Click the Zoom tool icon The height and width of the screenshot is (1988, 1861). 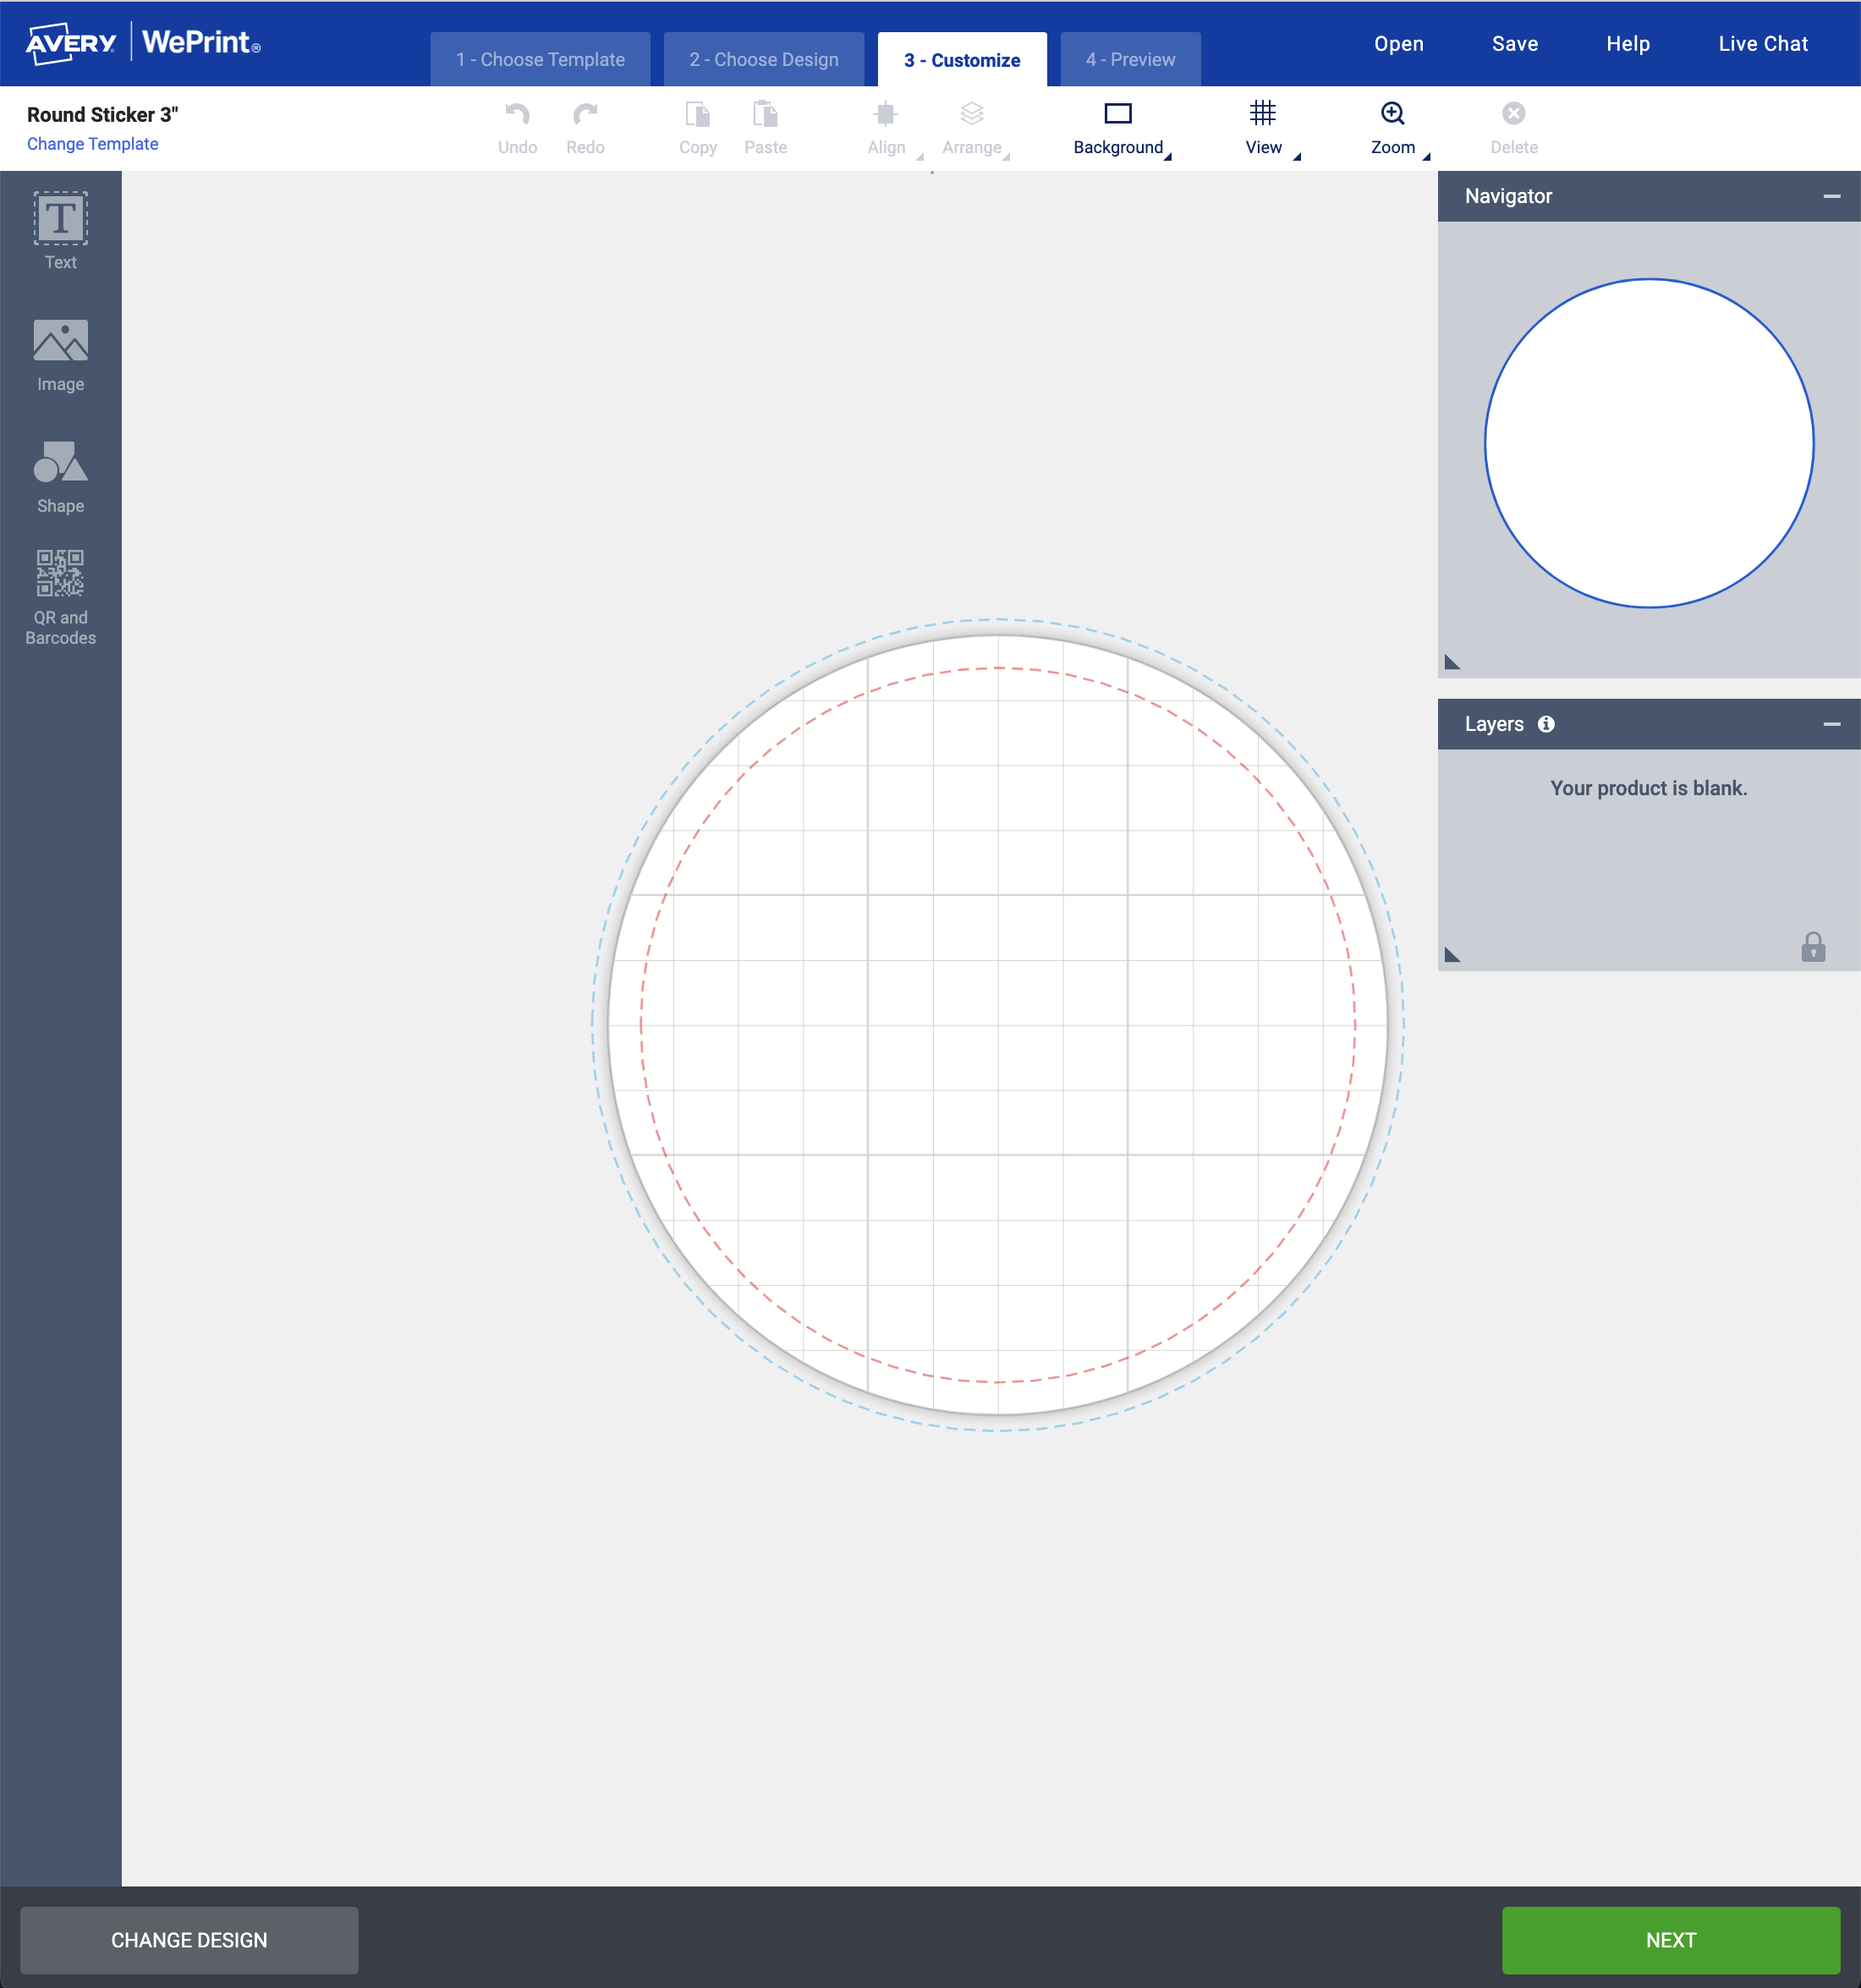[1393, 115]
